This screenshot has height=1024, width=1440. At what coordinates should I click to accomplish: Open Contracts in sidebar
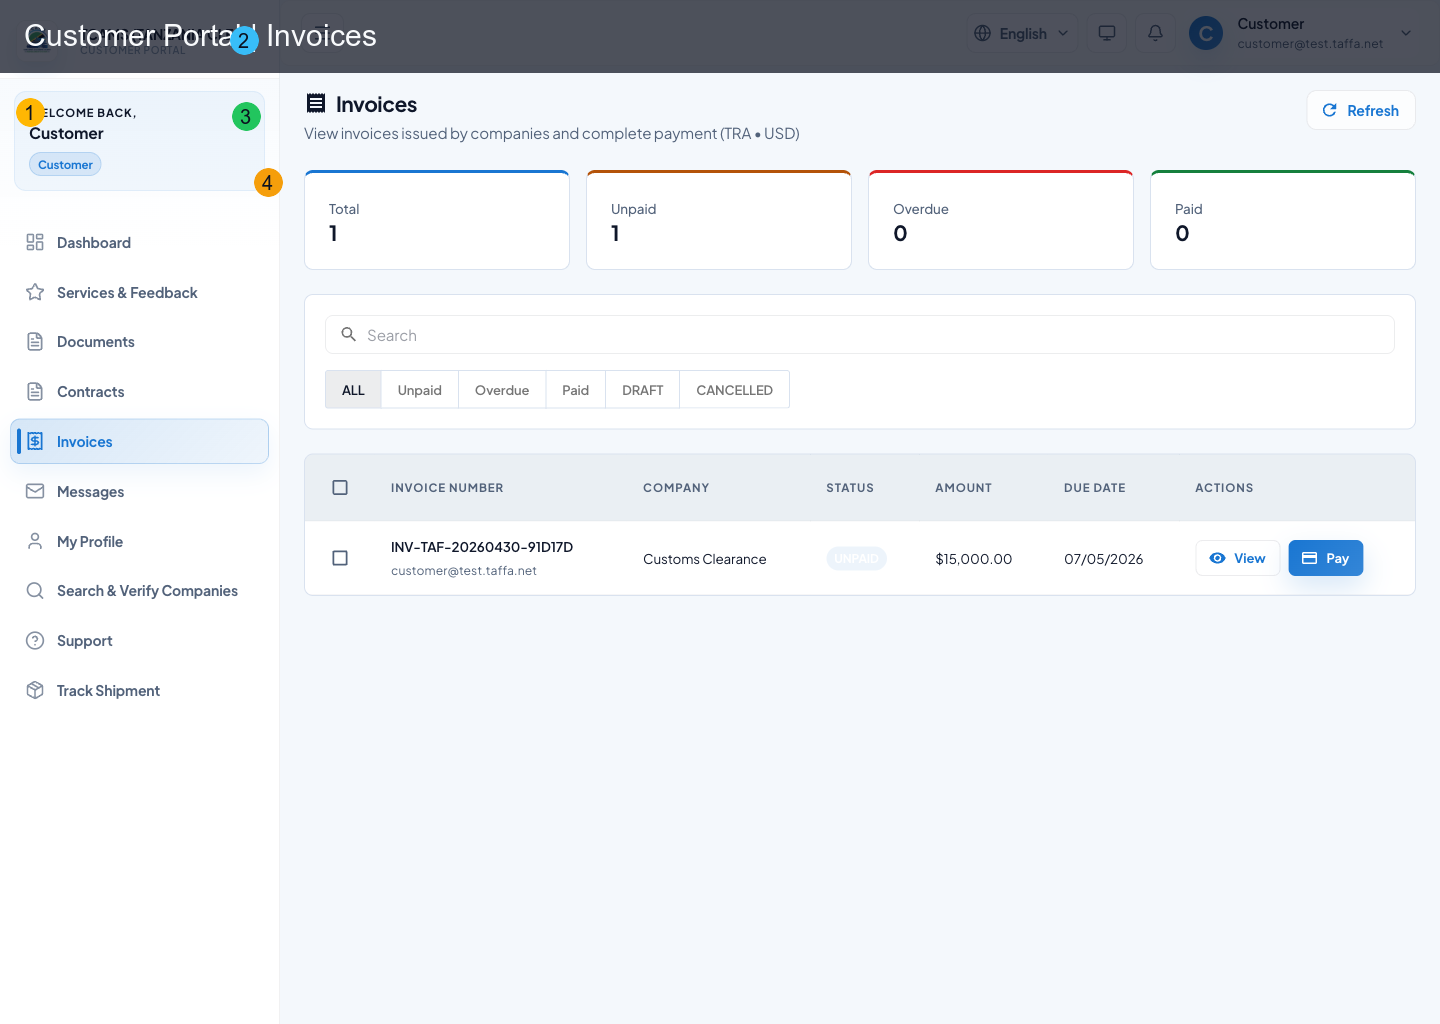(139, 392)
